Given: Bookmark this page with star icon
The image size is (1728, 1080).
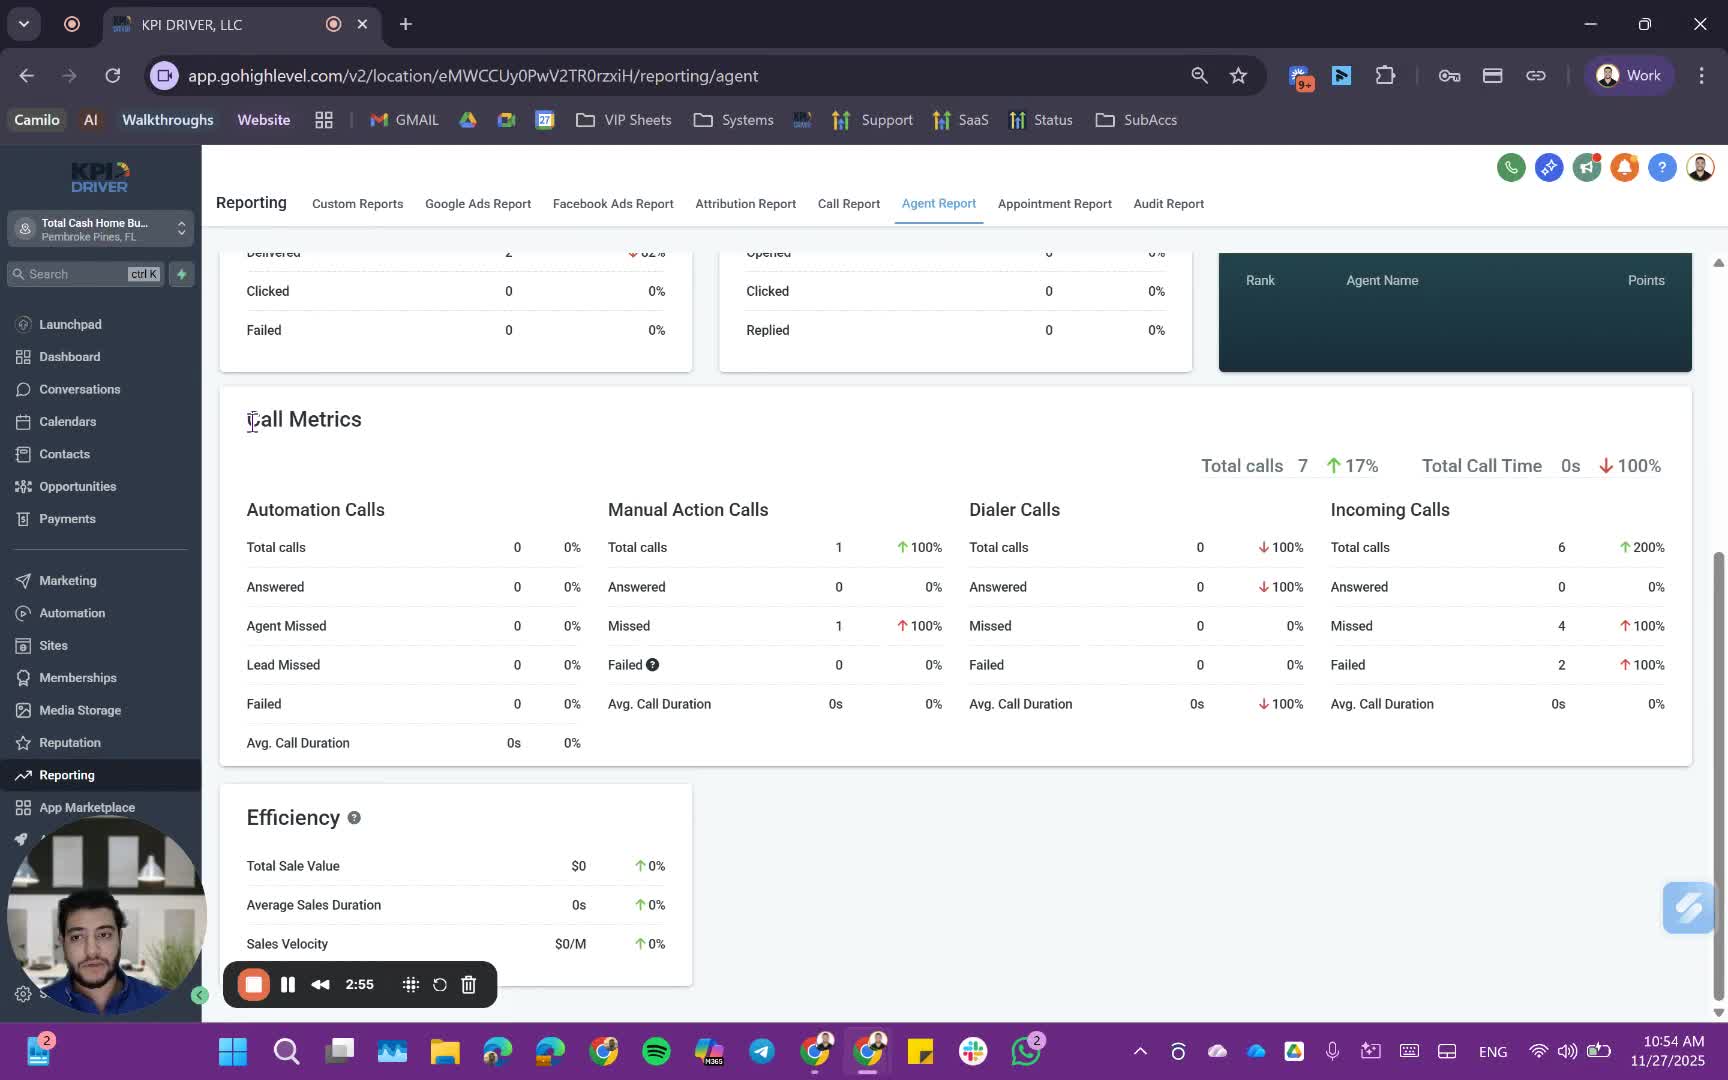Looking at the screenshot, I should point(1238,76).
